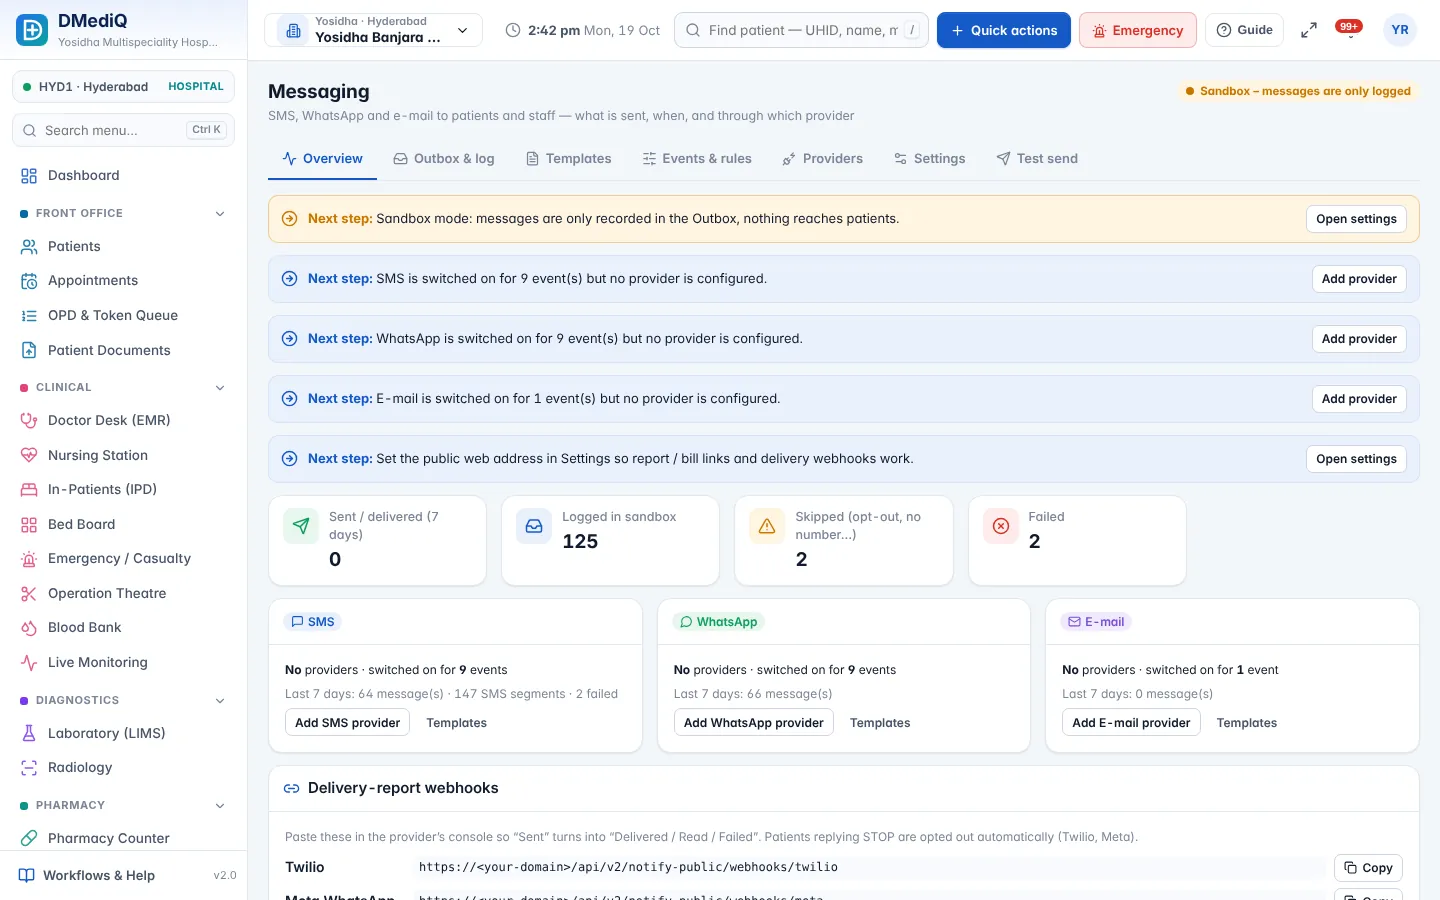This screenshot has height=900, width=1440.
Task: Collapse the Diagnostics menu section
Action: [x=220, y=701]
